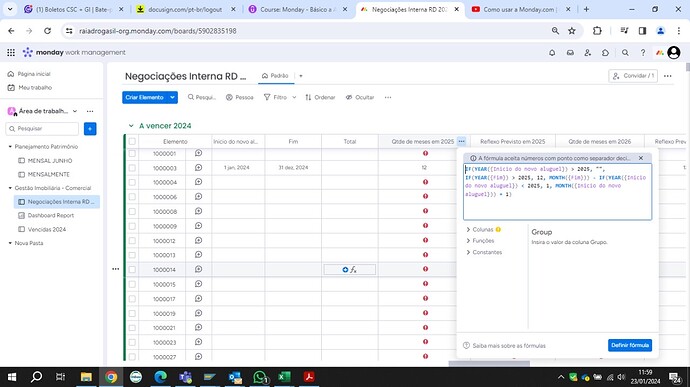Switch to Como usar a Monday.com browser tab
690x387 pixels.
(x=521, y=9)
